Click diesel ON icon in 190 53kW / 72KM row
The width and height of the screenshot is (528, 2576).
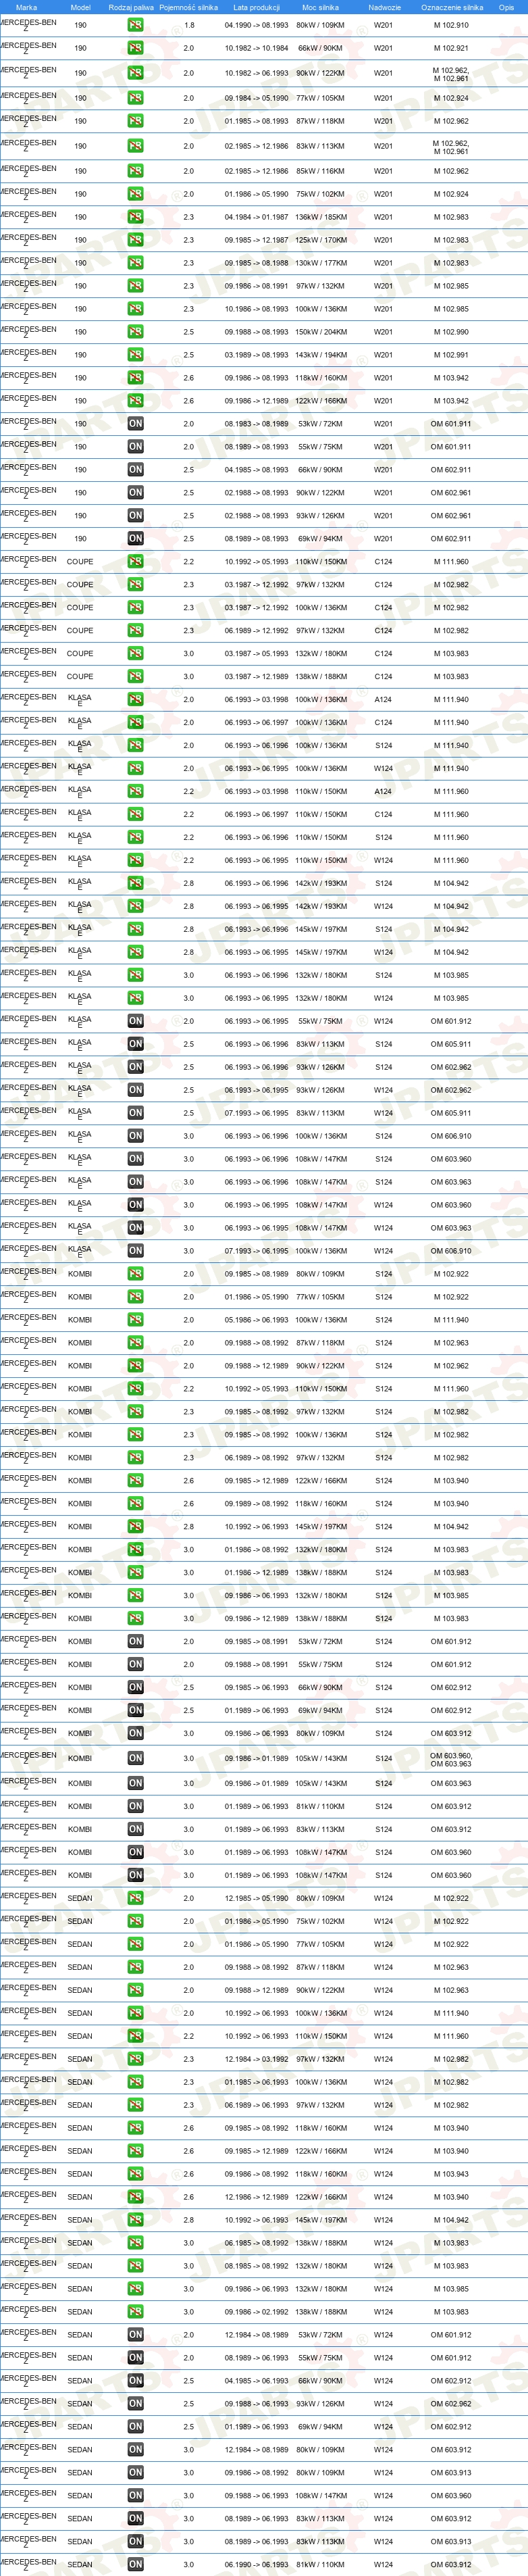pos(135,424)
